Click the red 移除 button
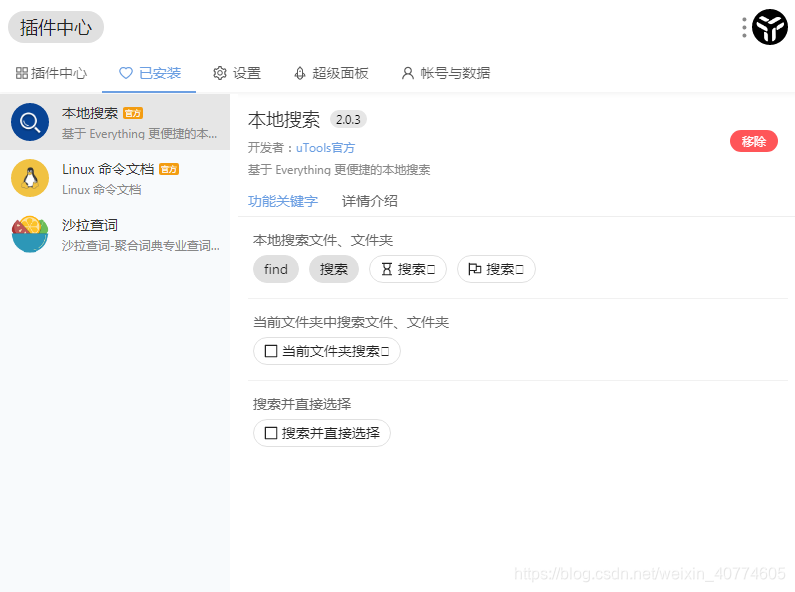795x592 pixels. 753,141
